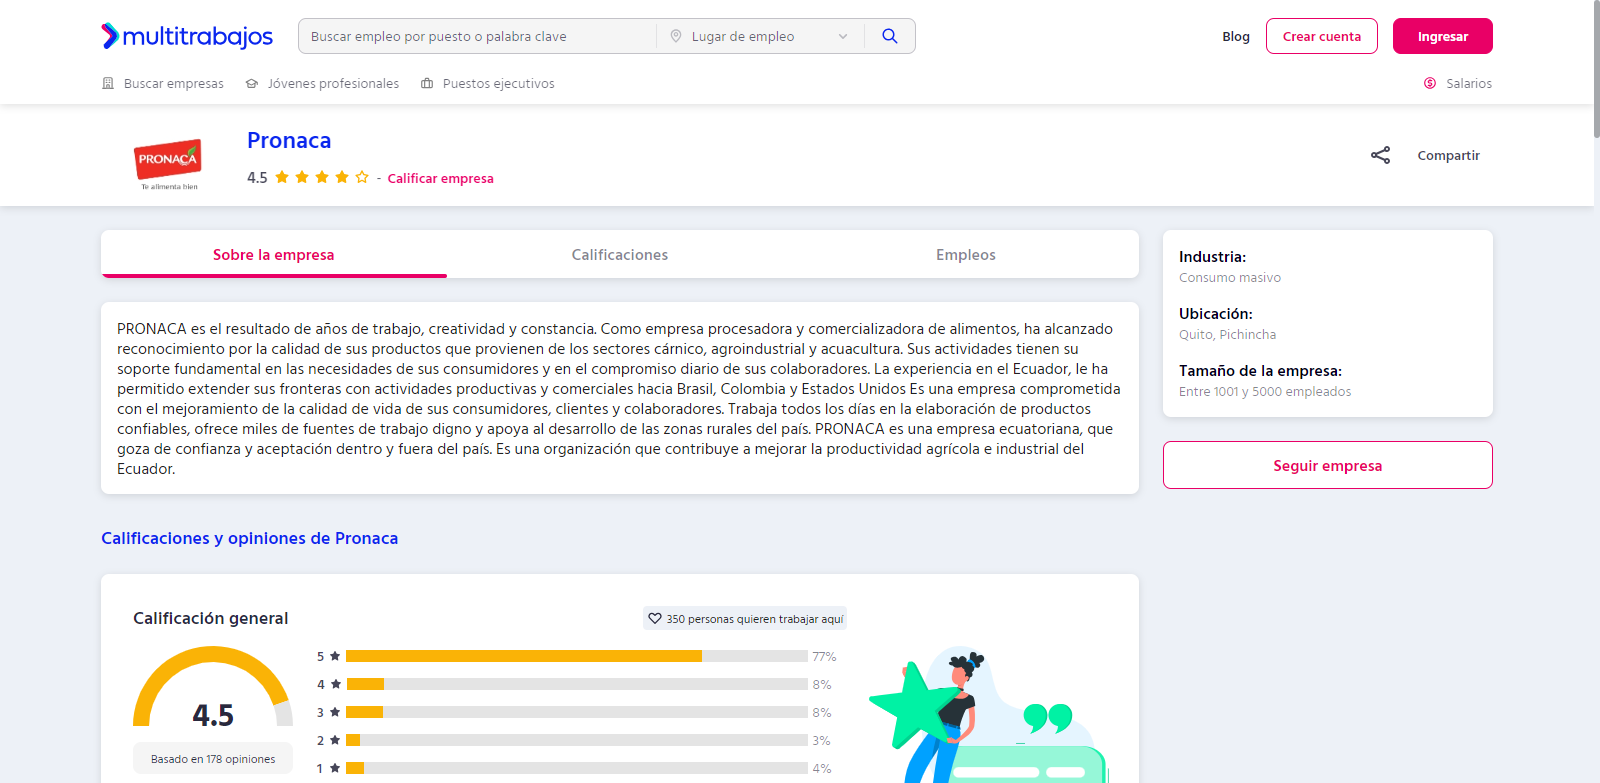Open the Salarios link
Screen dimensions: 1600x783
(1469, 84)
